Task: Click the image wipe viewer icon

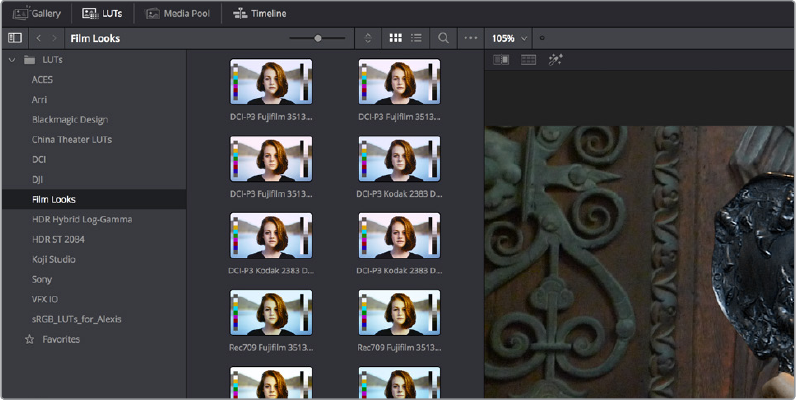Action: (502, 60)
